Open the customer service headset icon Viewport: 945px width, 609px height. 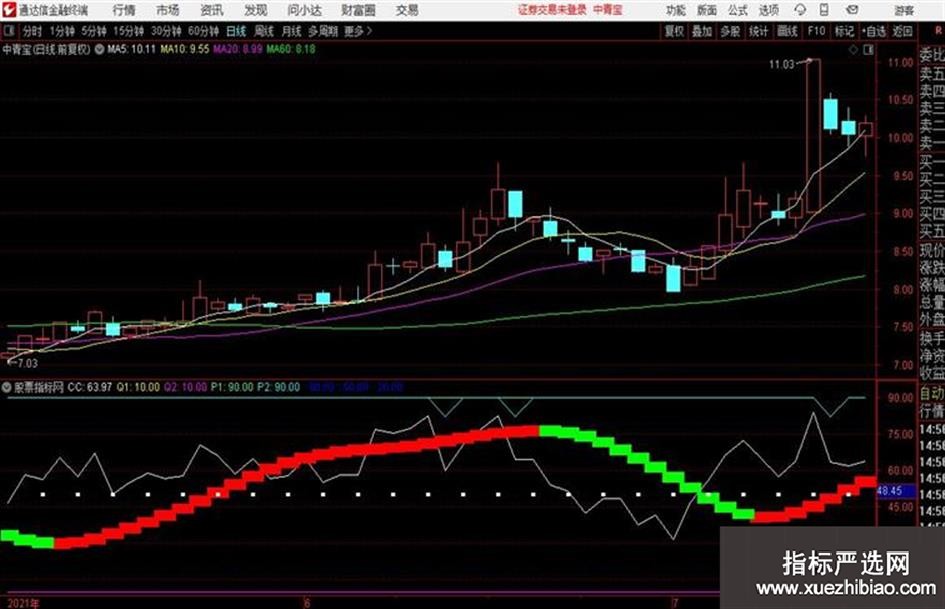(800, 10)
